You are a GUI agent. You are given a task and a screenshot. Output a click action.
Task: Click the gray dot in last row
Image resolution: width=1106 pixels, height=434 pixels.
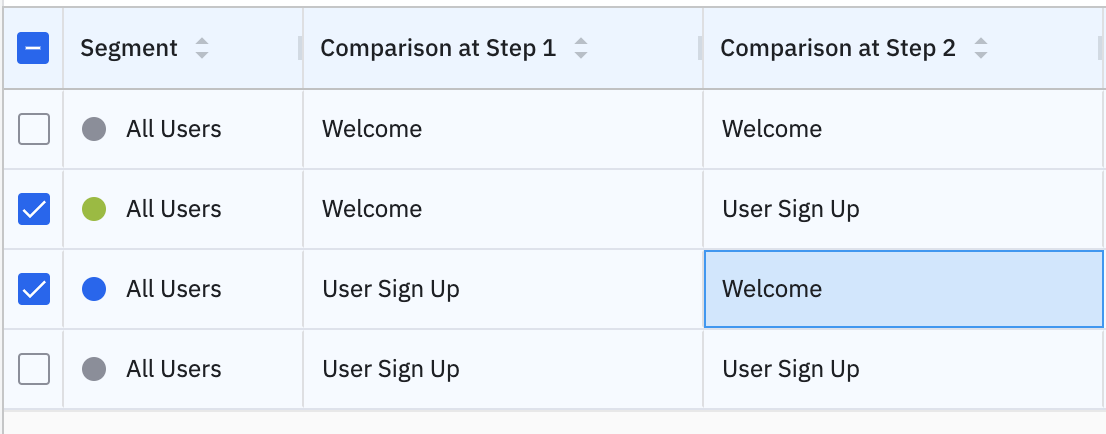[94, 369]
